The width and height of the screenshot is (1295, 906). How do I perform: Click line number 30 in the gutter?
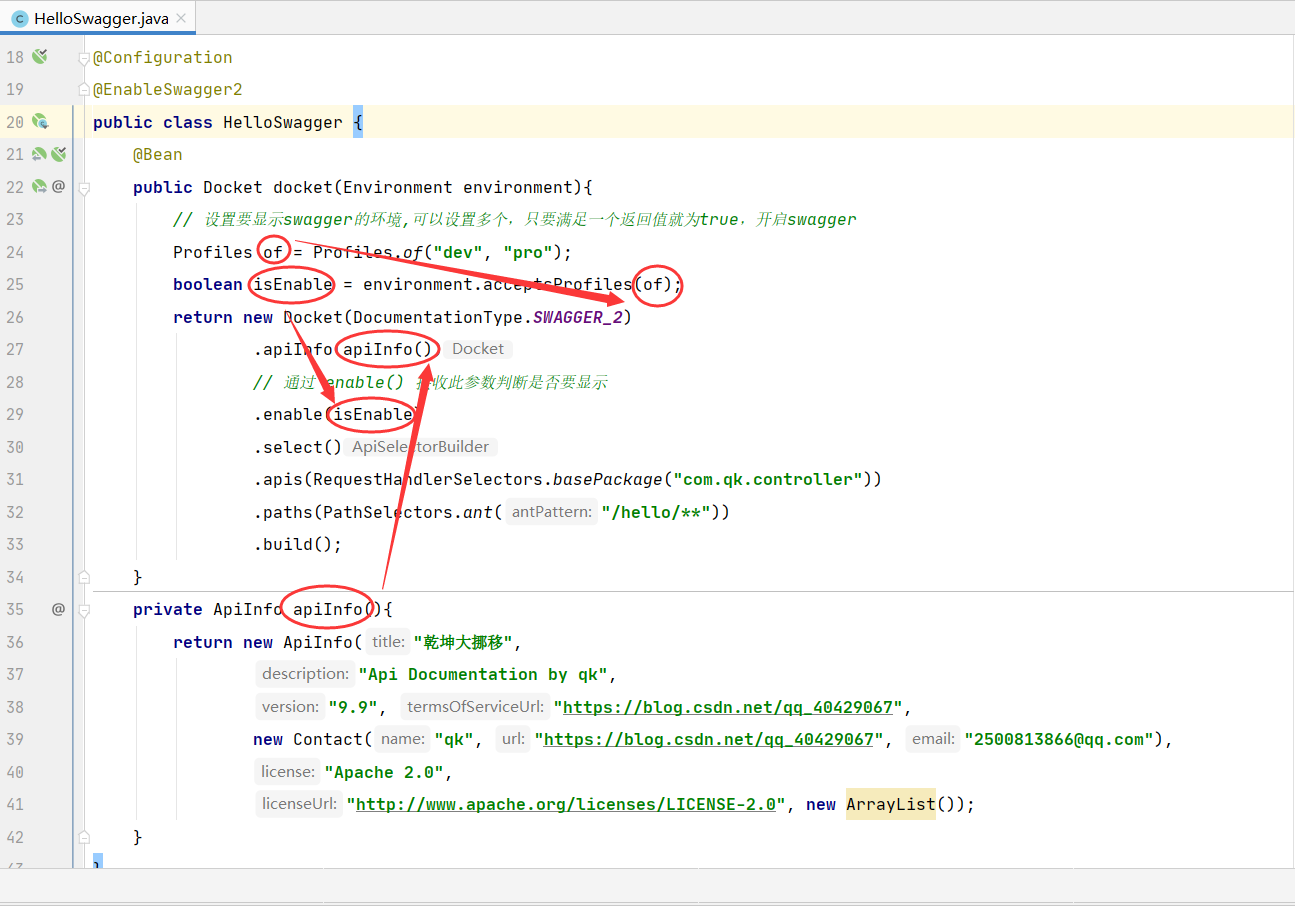coord(14,447)
